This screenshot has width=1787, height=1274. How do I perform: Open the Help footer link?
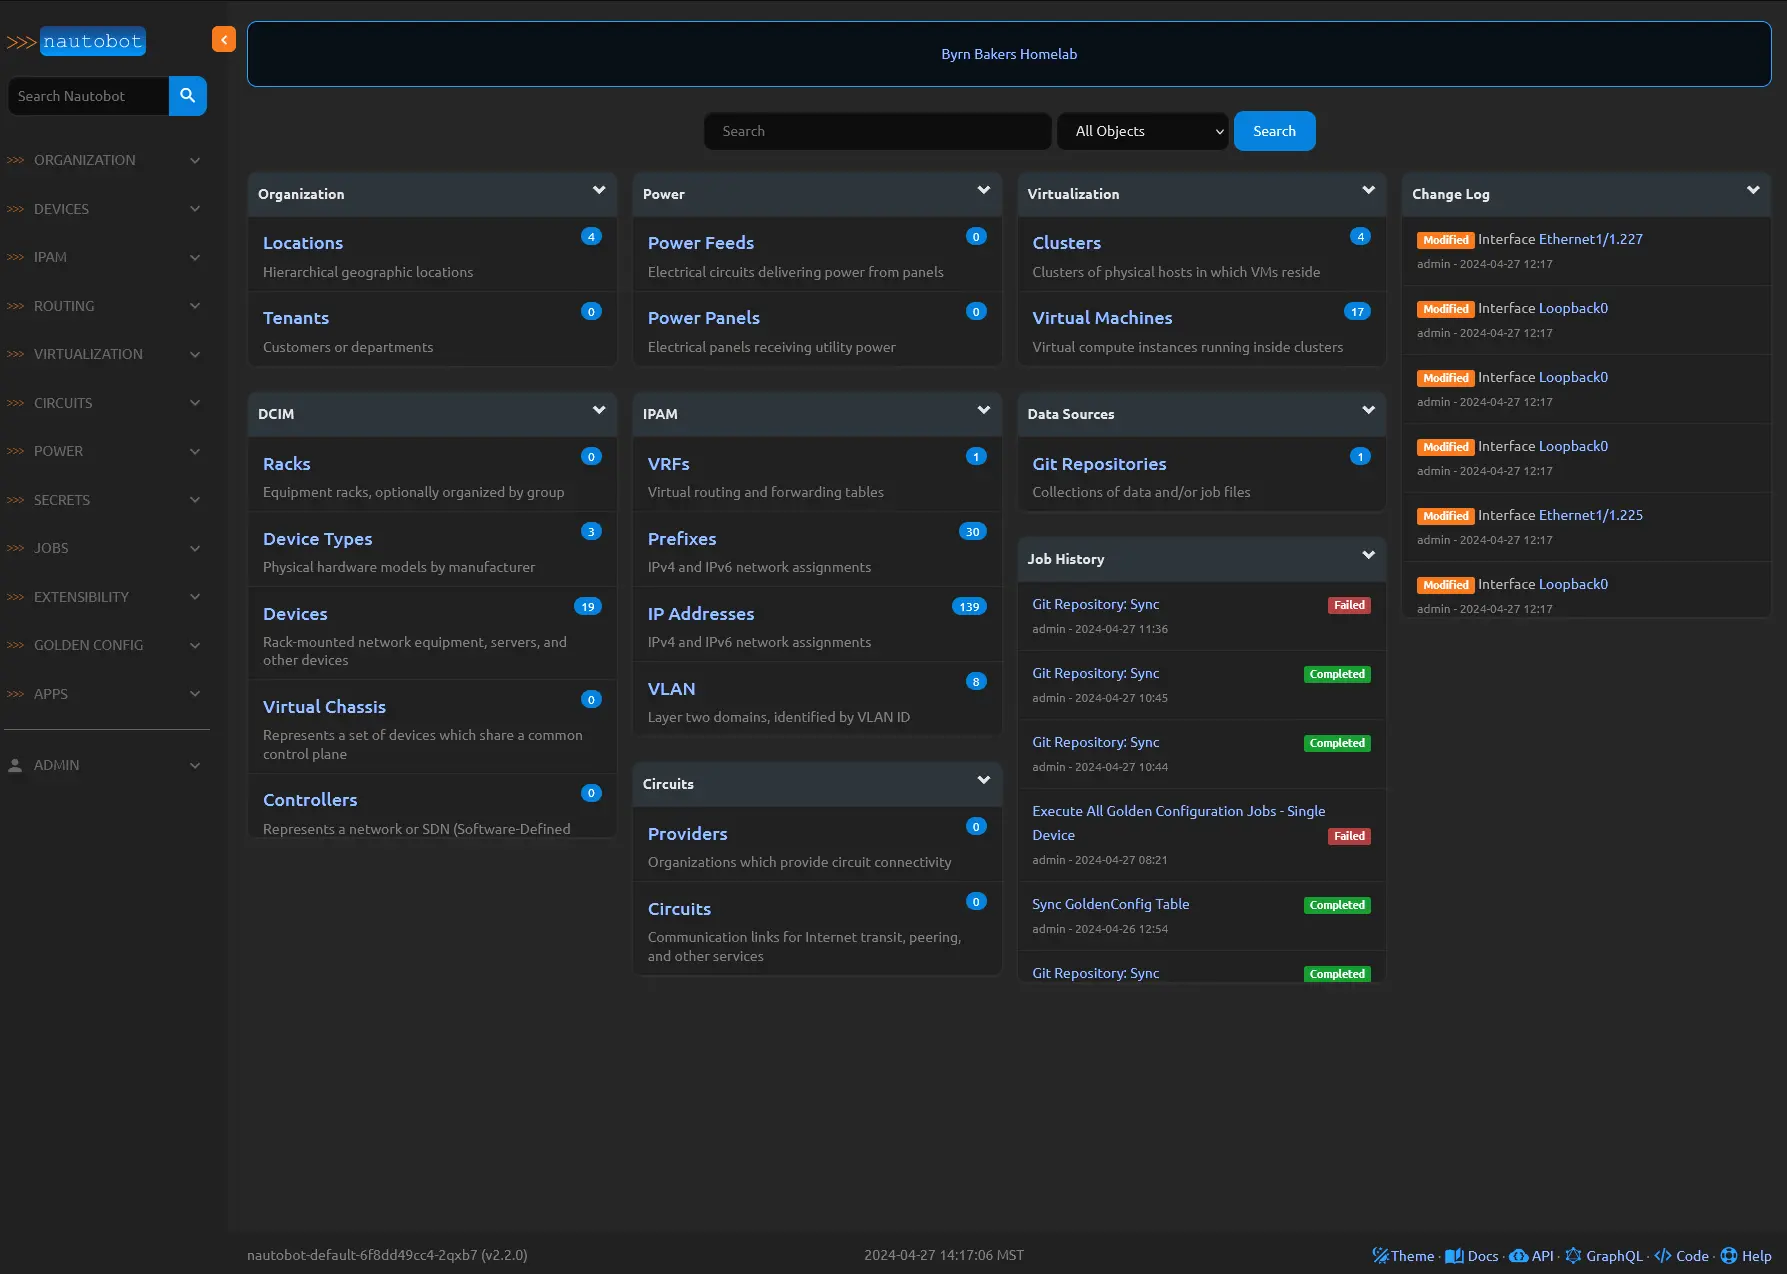[1746, 1256]
